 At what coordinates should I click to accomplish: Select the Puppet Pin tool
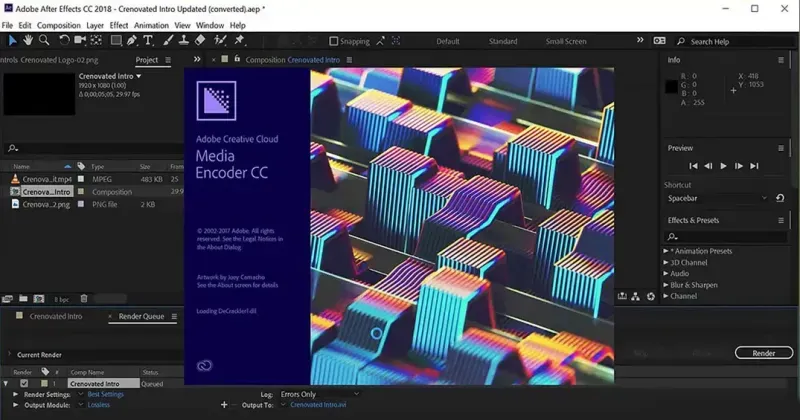(239, 40)
